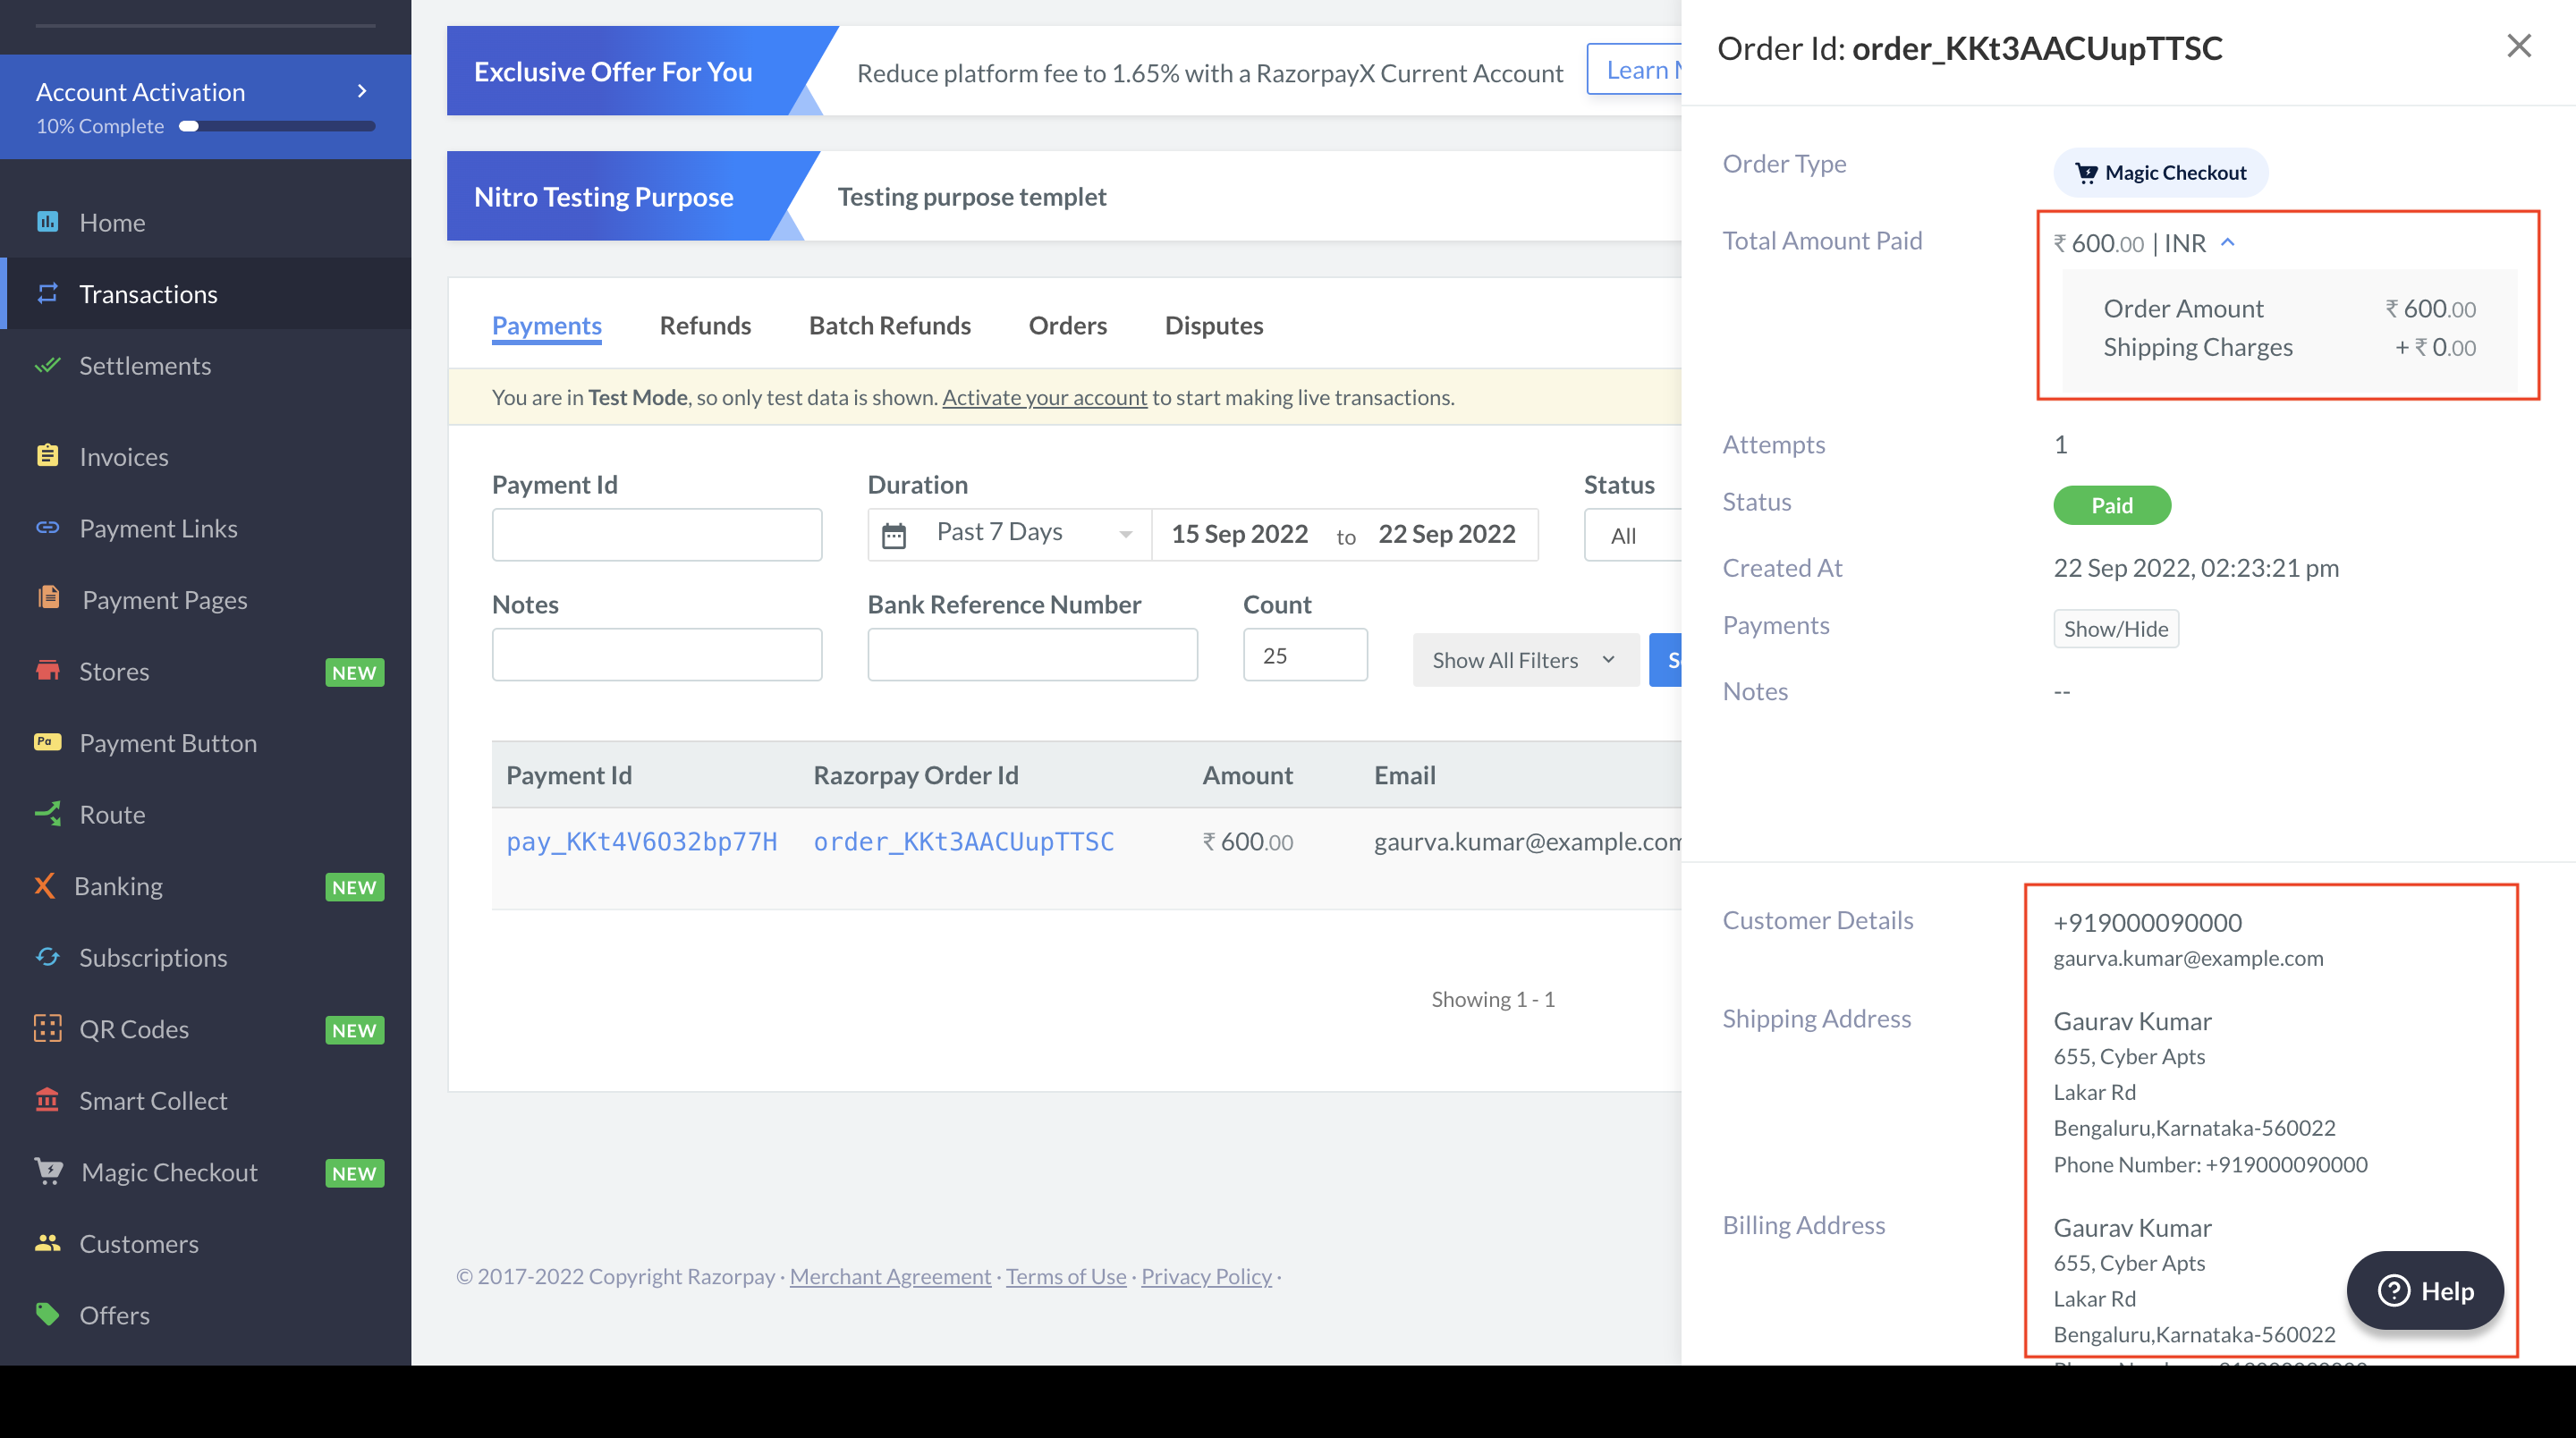Open the Merchant Agreement link
Screen dimensions: 2576x1438
(x=890, y=1276)
